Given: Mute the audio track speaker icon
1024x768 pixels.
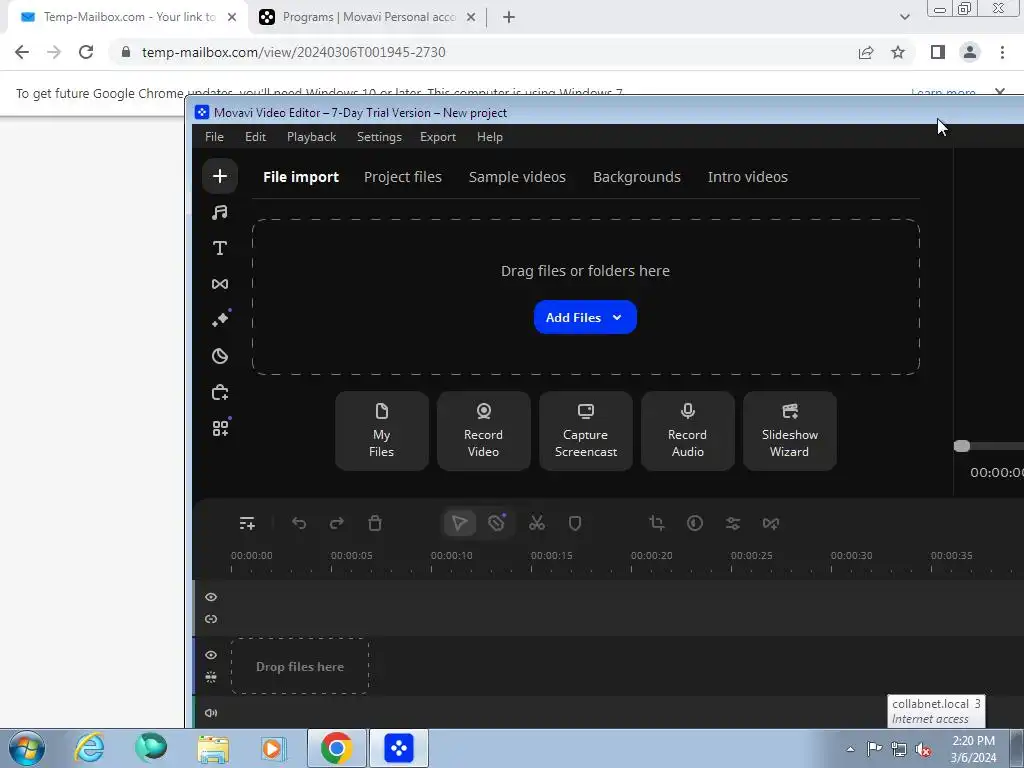Looking at the screenshot, I should click(x=211, y=713).
